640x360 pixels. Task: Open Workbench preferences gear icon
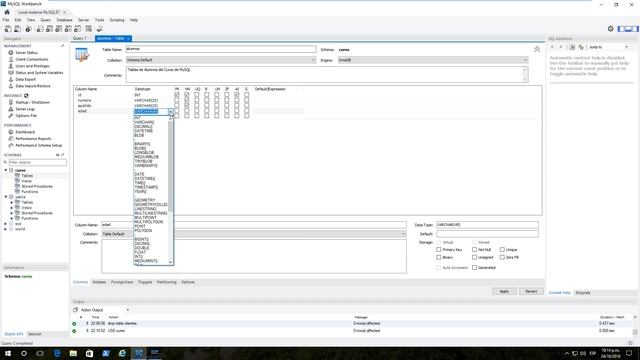click(x=611, y=29)
